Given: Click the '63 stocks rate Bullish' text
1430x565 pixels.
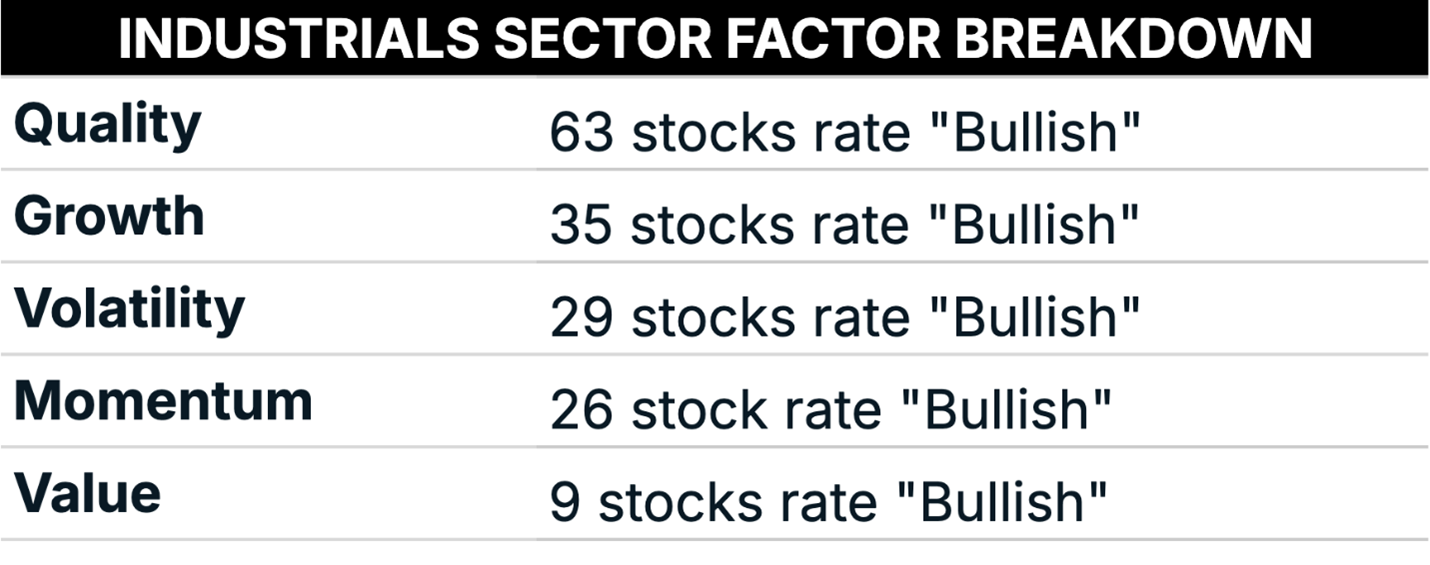Looking at the screenshot, I should coord(846,133).
